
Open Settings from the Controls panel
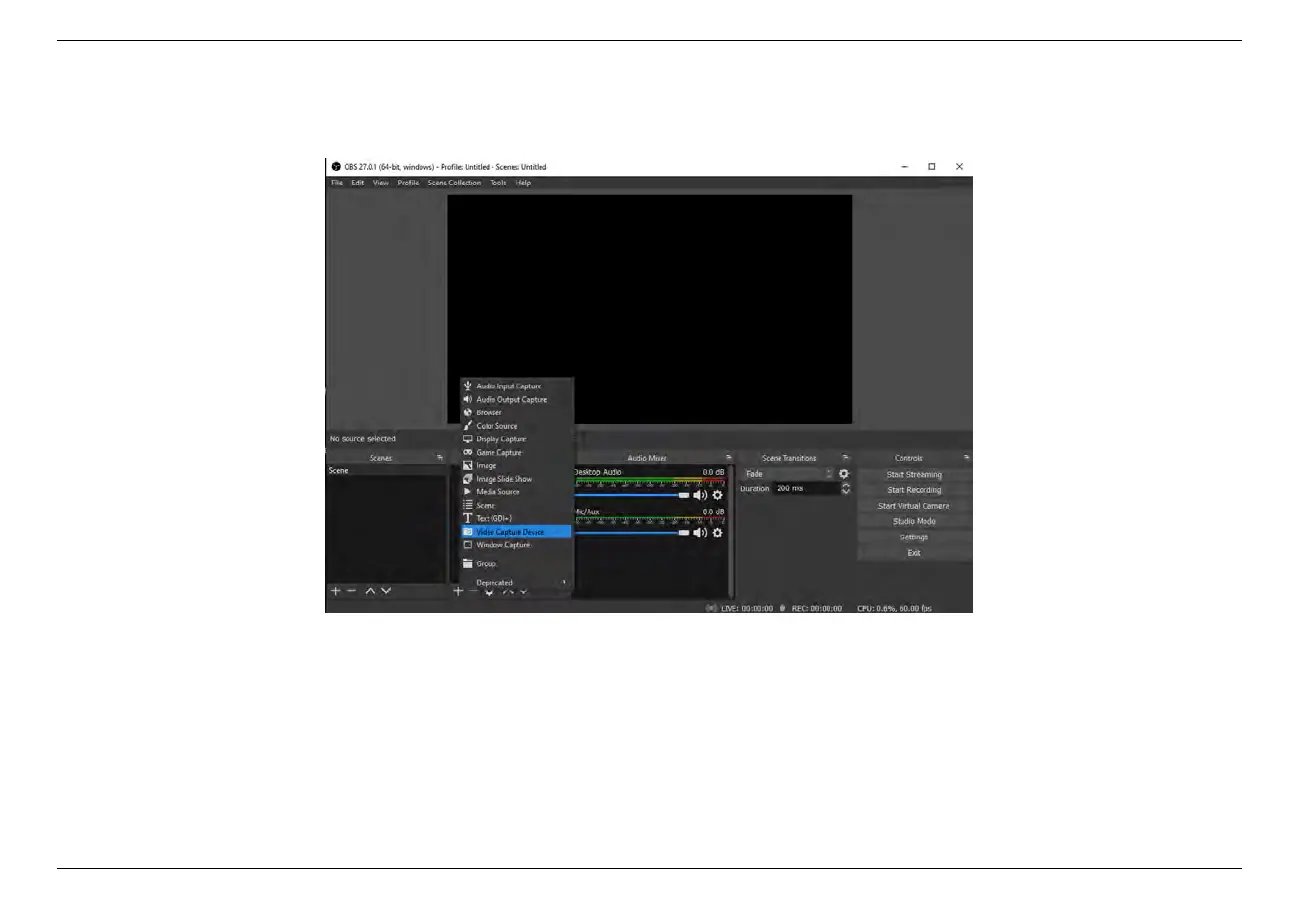click(914, 537)
